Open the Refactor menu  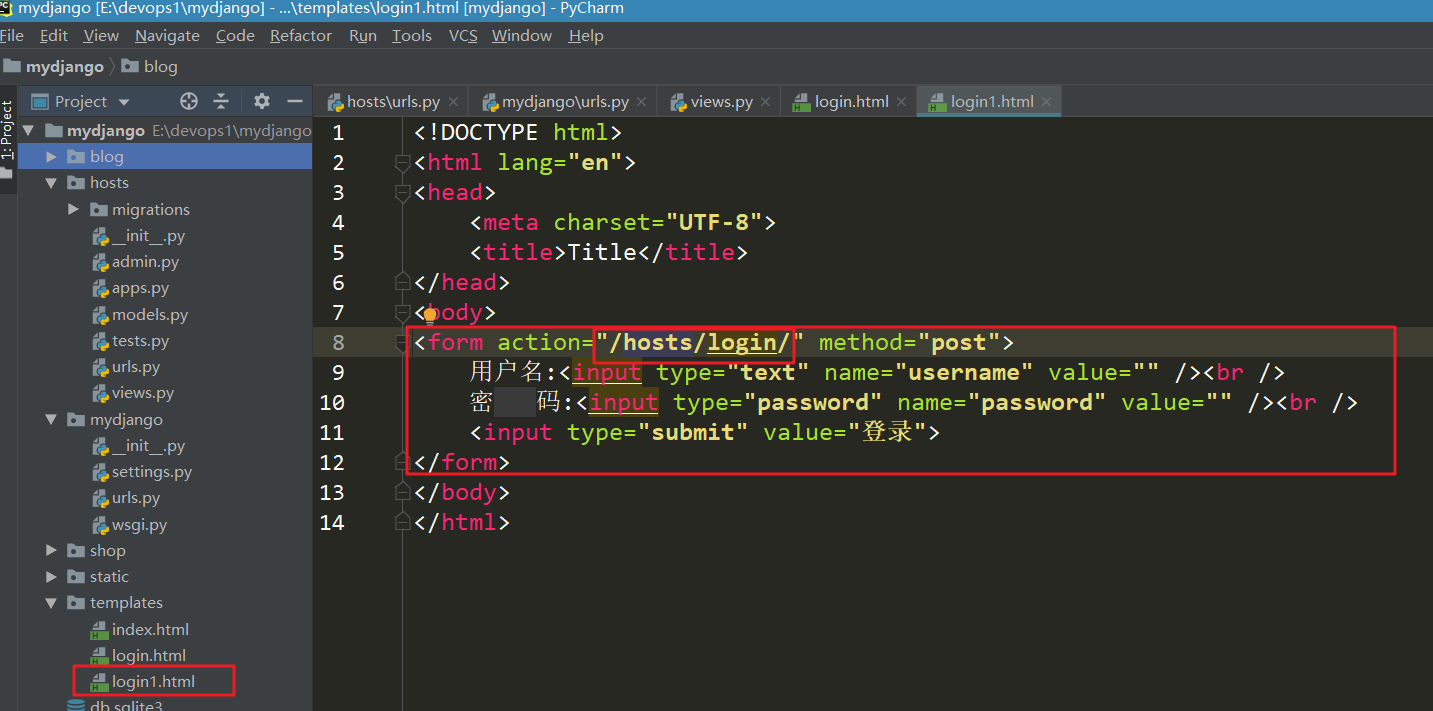click(x=301, y=35)
